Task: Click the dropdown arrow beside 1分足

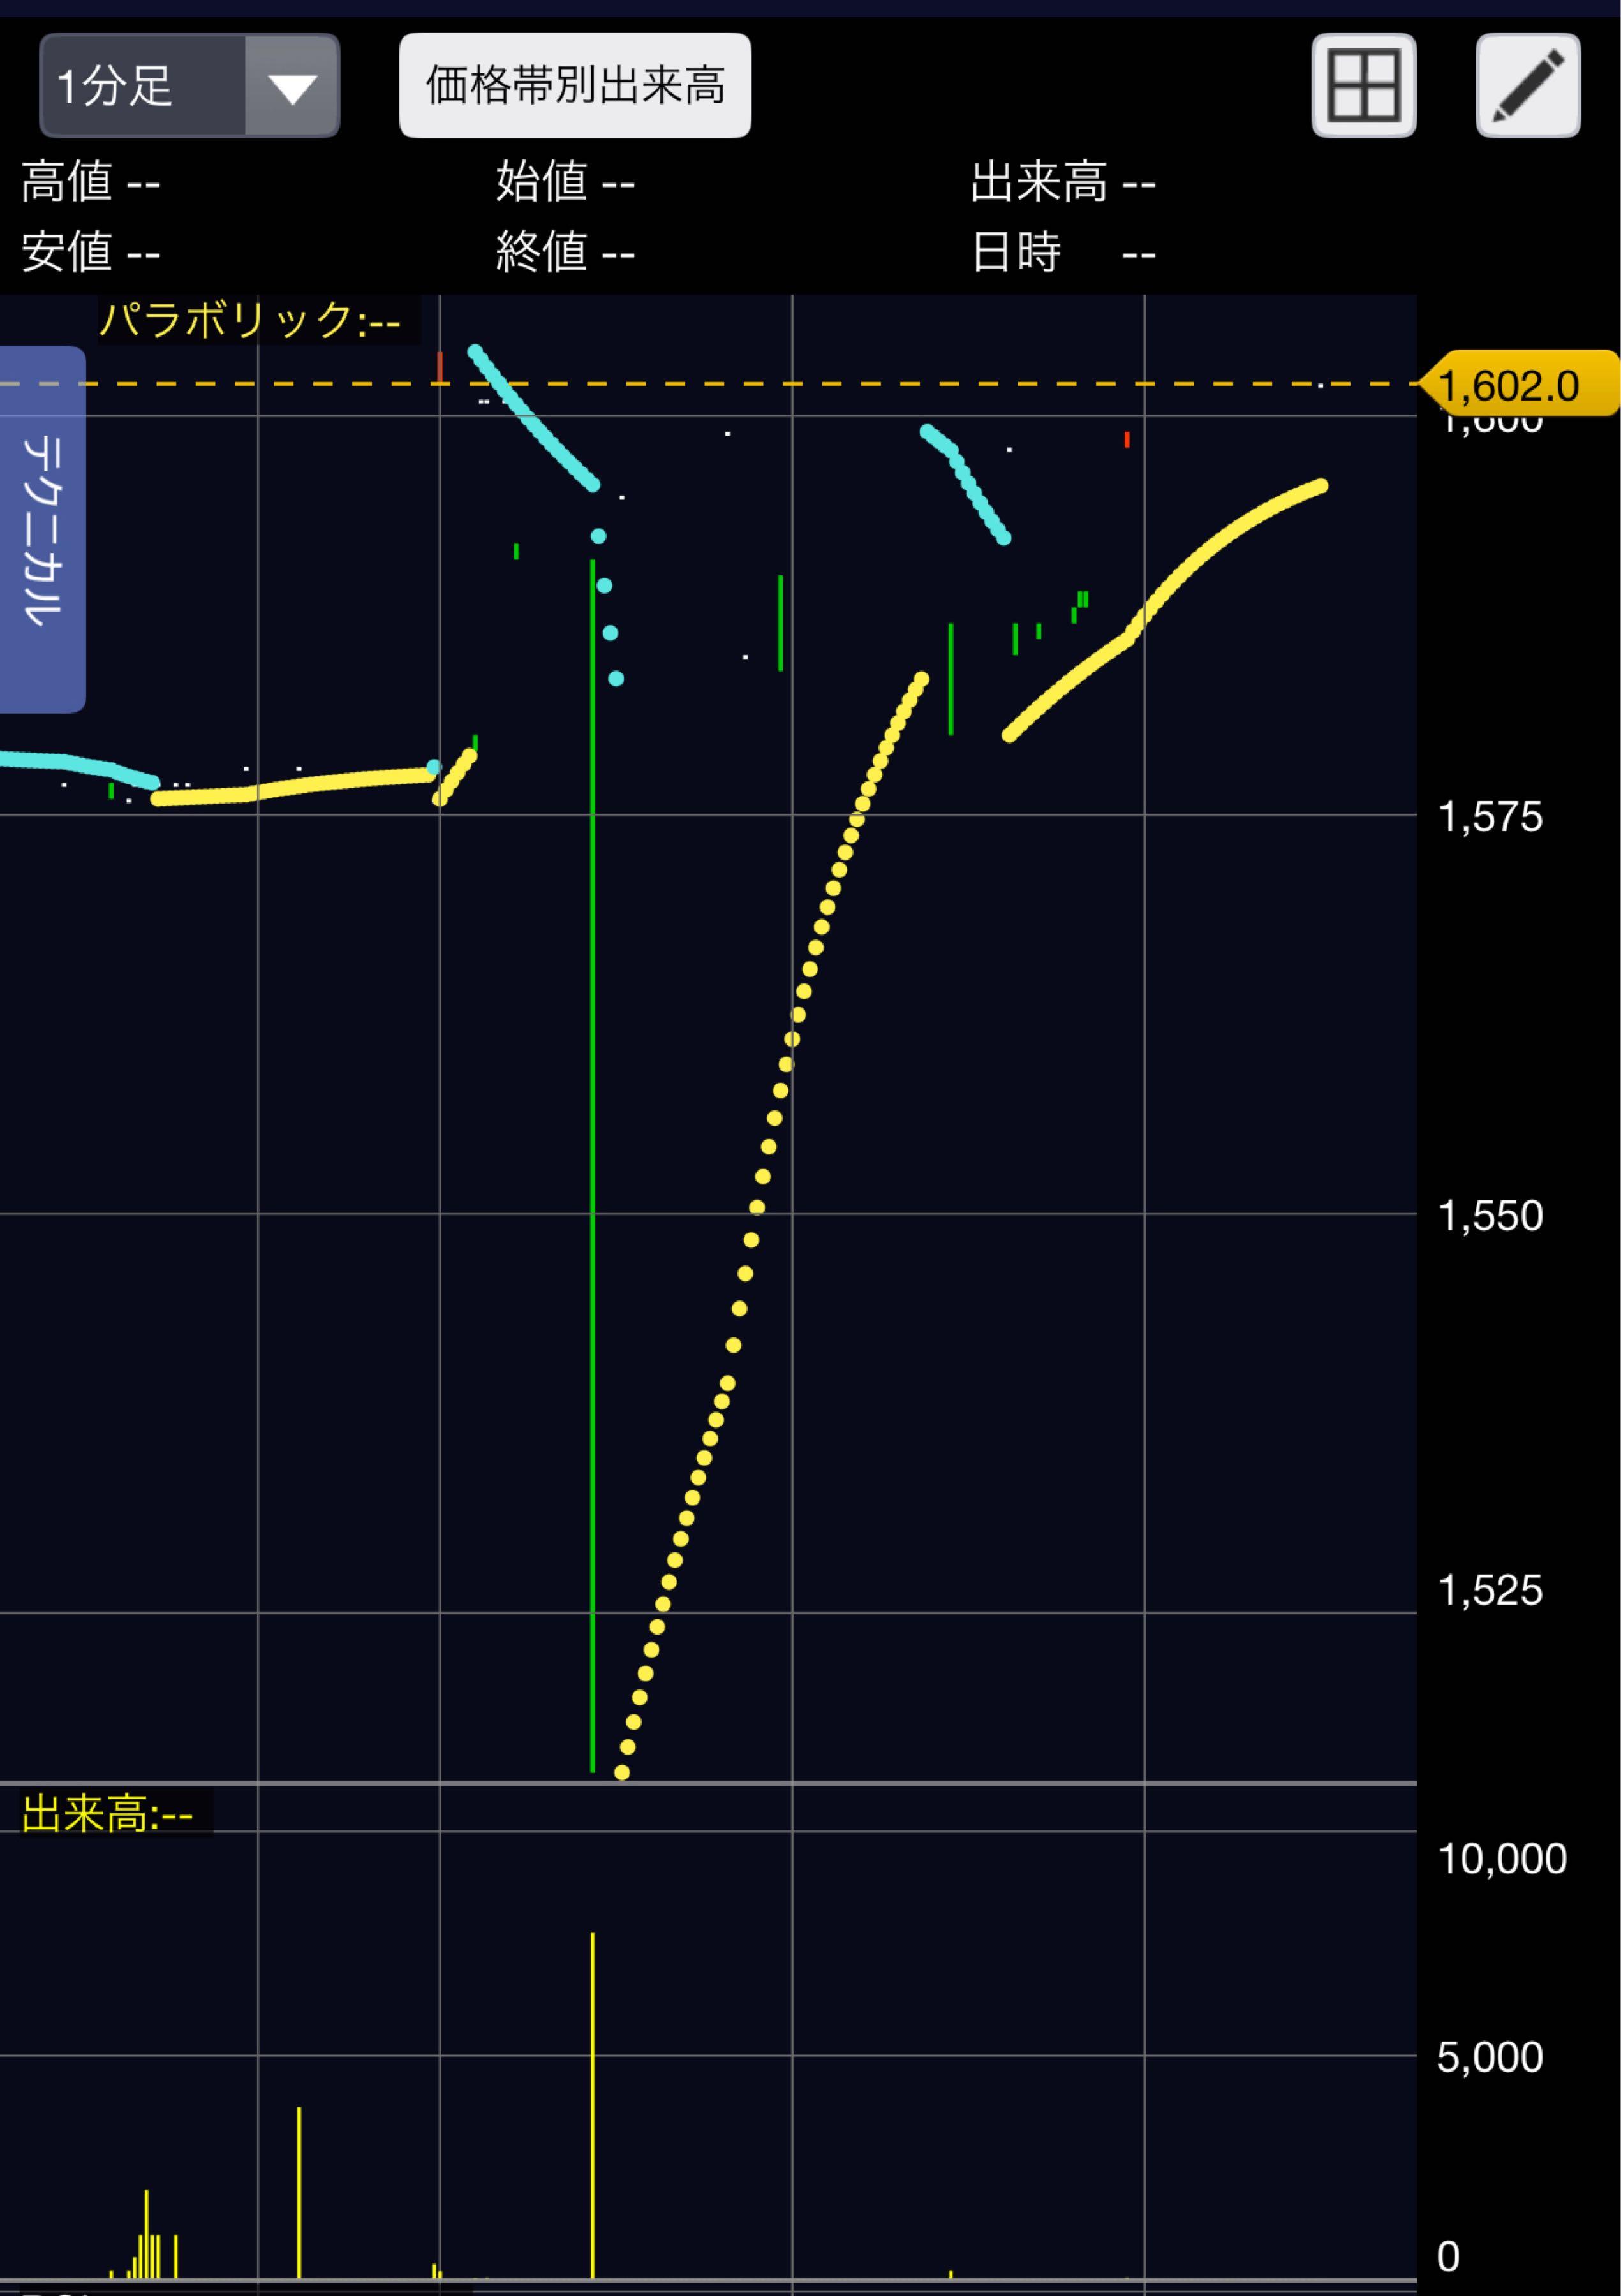Action: [292, 86]
